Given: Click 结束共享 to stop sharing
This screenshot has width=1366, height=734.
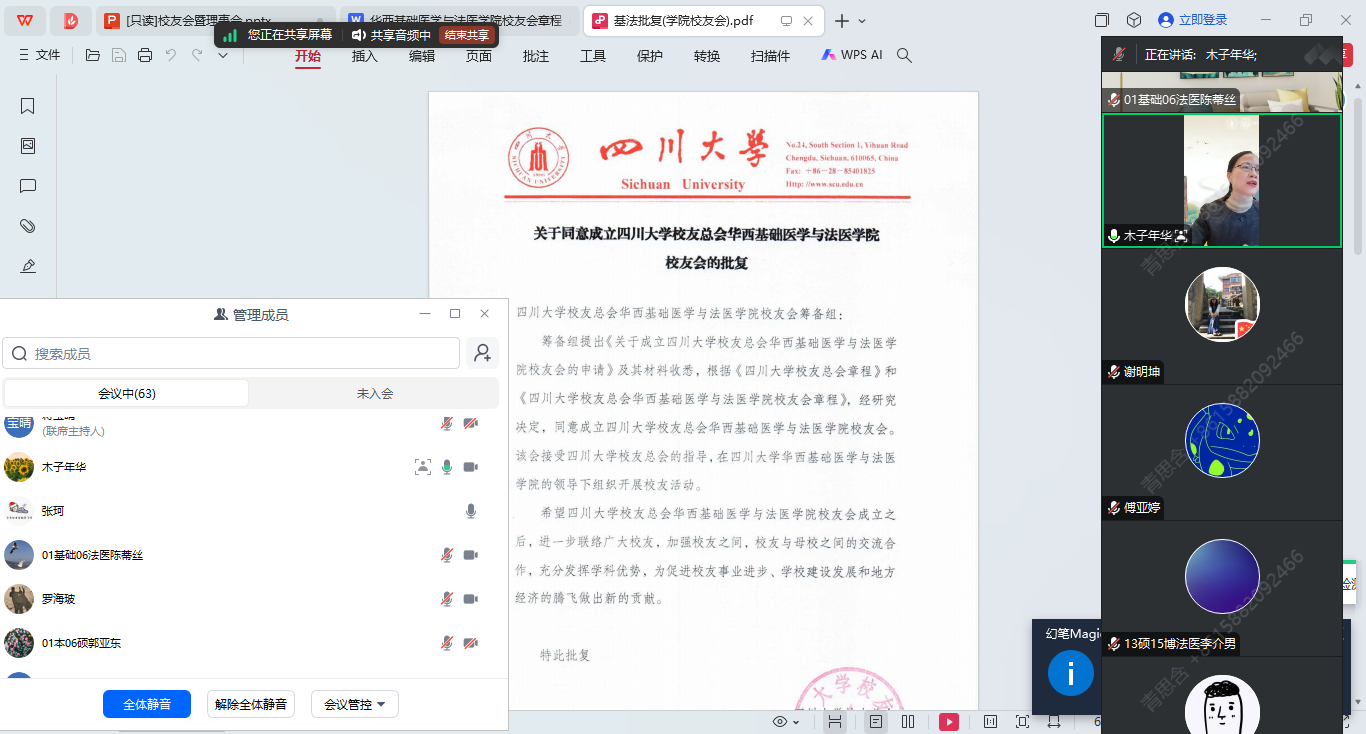Looking at the screenshot, I should (x=467, y=35).
